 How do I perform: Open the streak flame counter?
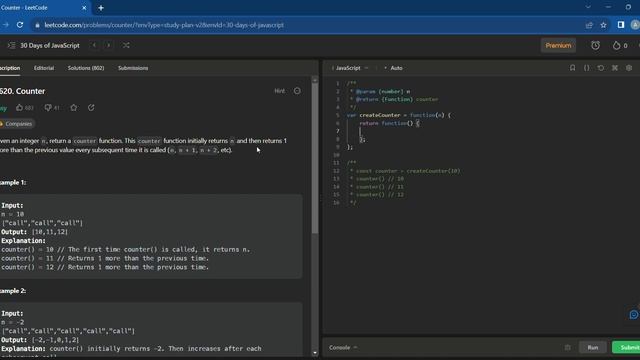tap(620, 45)
